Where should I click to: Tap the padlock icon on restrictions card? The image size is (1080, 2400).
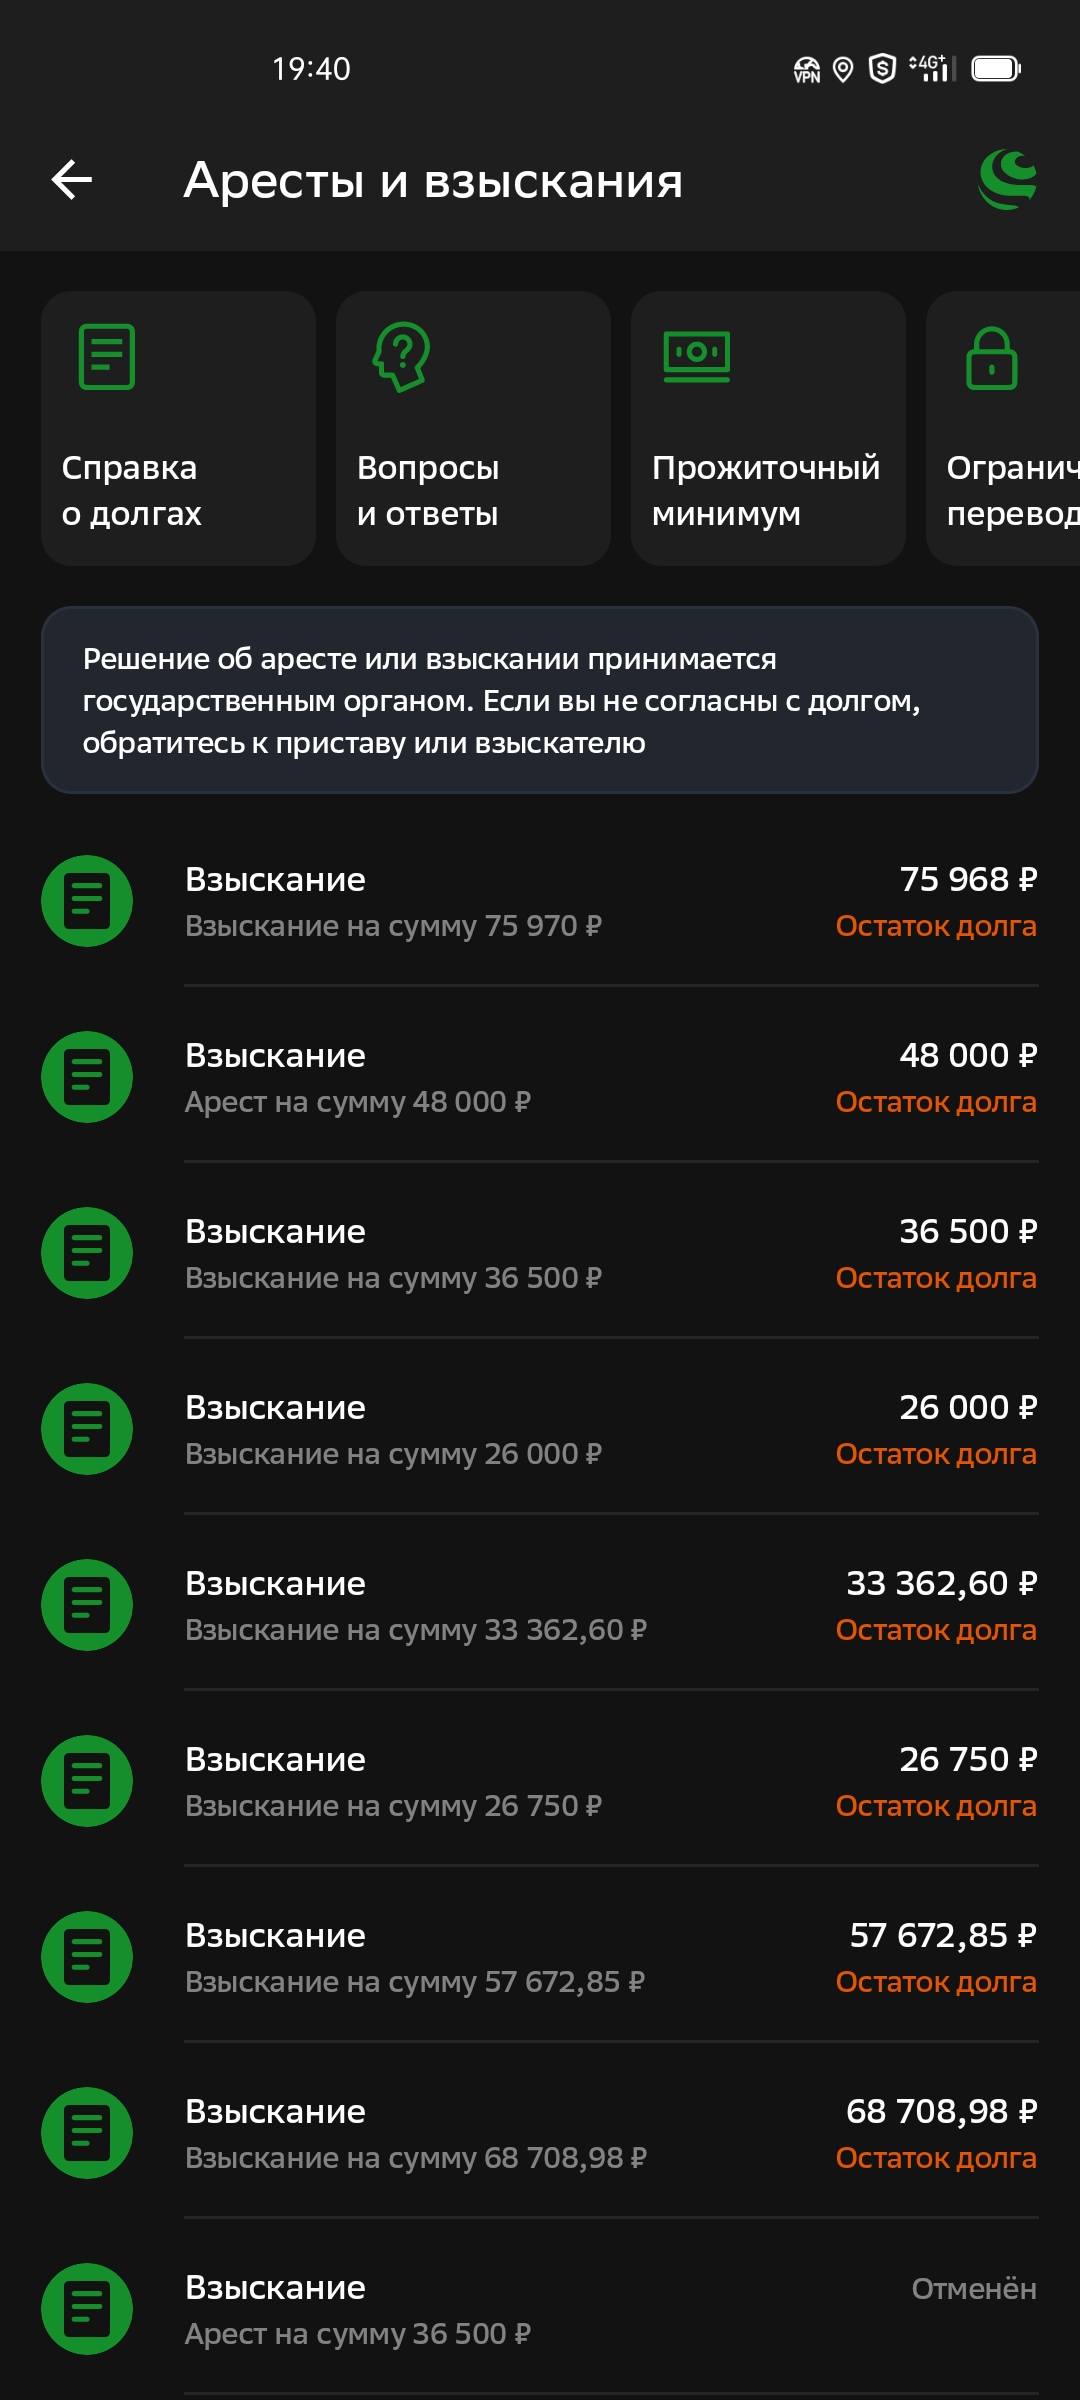(991, 358)
